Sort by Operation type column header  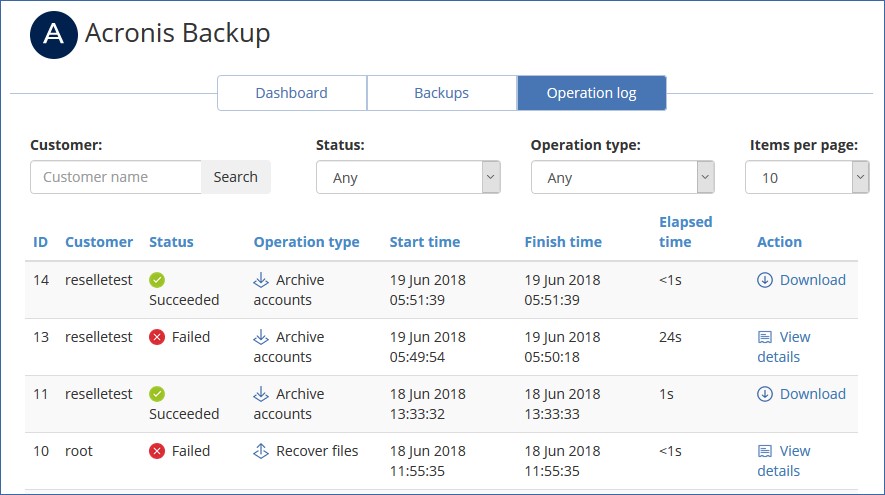306,243
